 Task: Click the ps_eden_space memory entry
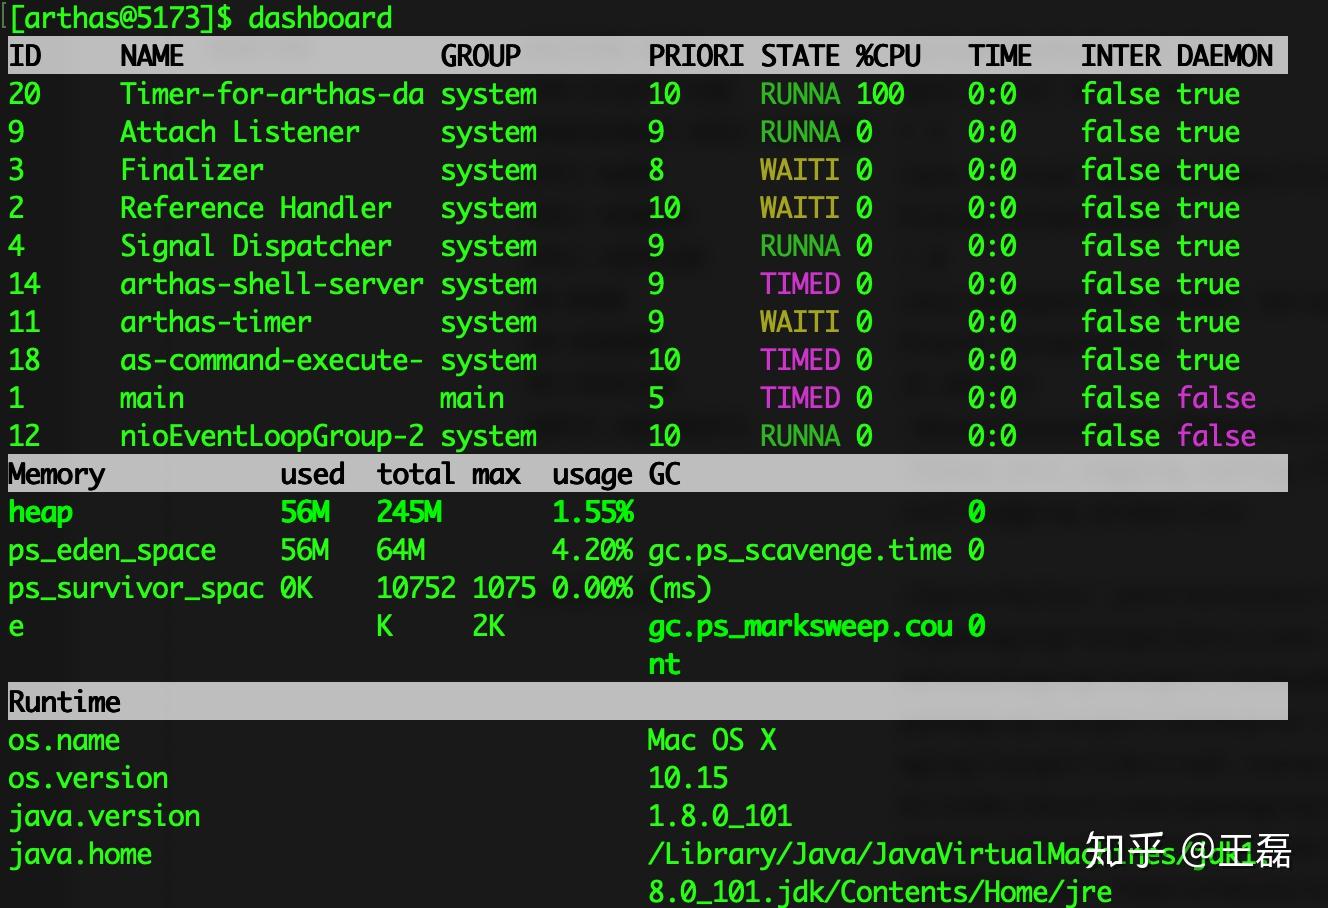coord(112,551)
